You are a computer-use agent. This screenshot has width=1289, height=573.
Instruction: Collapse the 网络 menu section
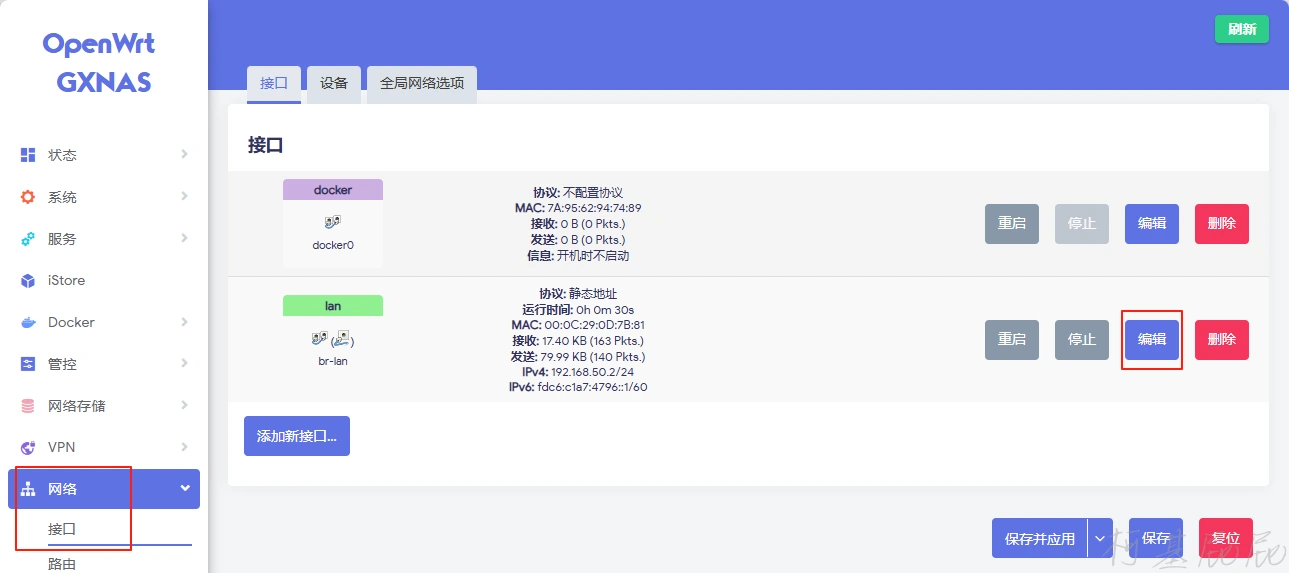(x=185, y=488)
